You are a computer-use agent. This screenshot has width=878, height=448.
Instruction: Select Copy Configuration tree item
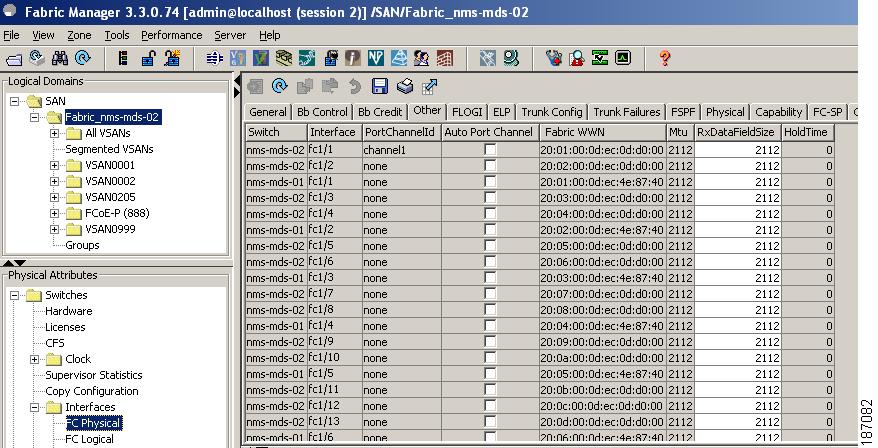(92, 391)
